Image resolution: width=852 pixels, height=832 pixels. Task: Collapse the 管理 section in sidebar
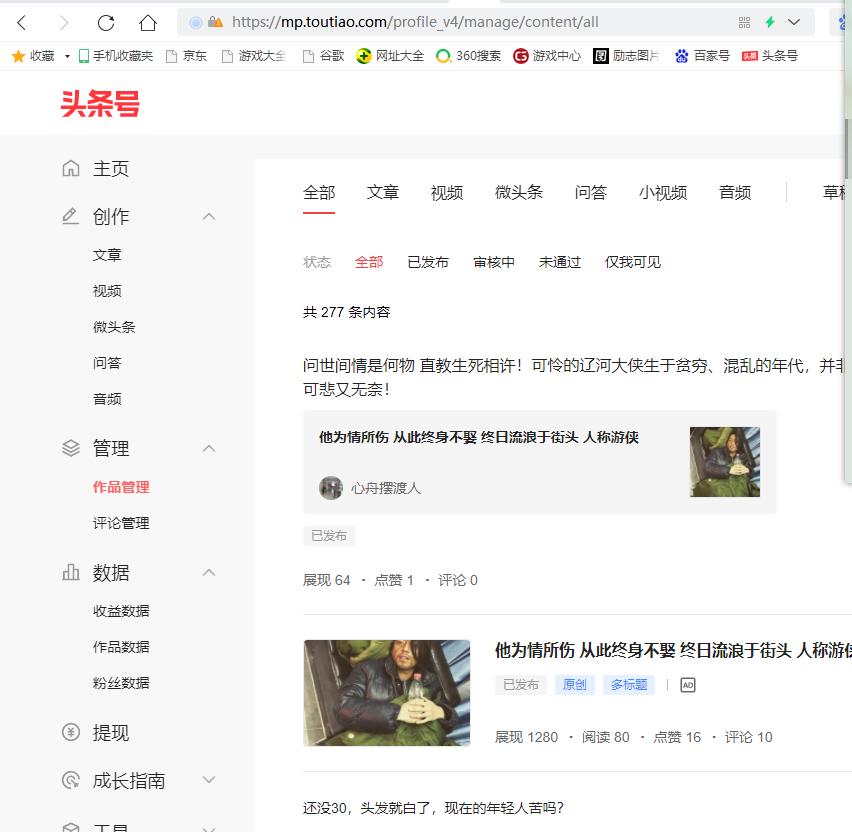point(209,449)
